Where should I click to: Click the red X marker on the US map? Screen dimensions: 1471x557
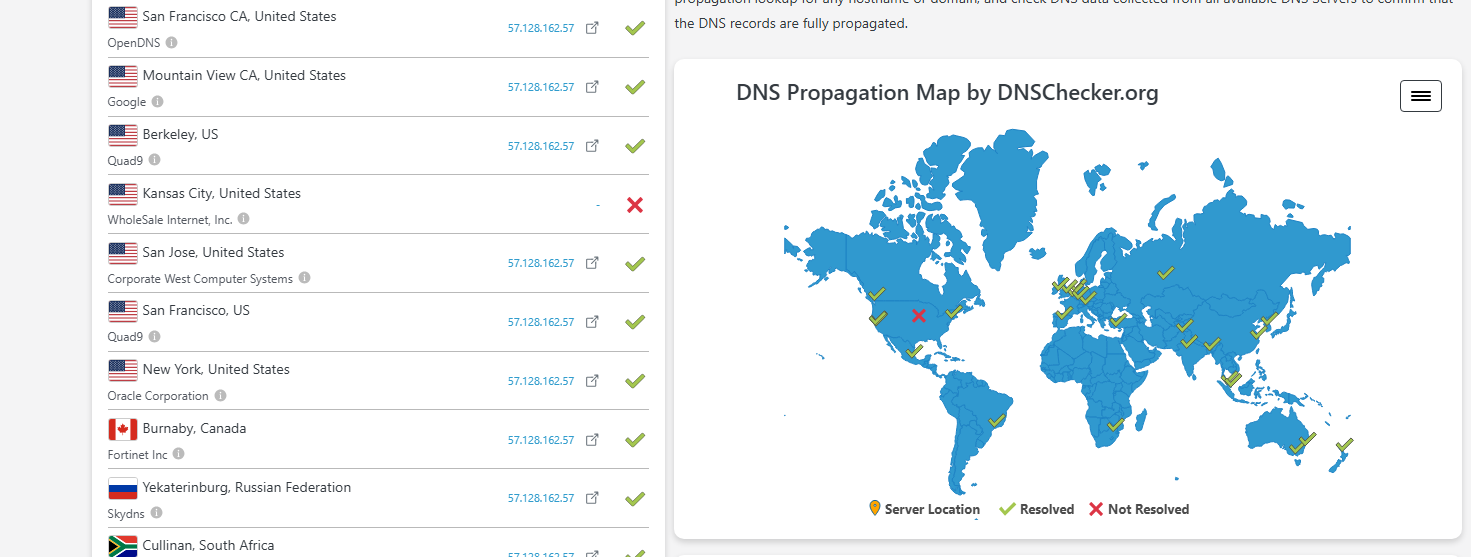pyautogui.click(x=919, y=316)
